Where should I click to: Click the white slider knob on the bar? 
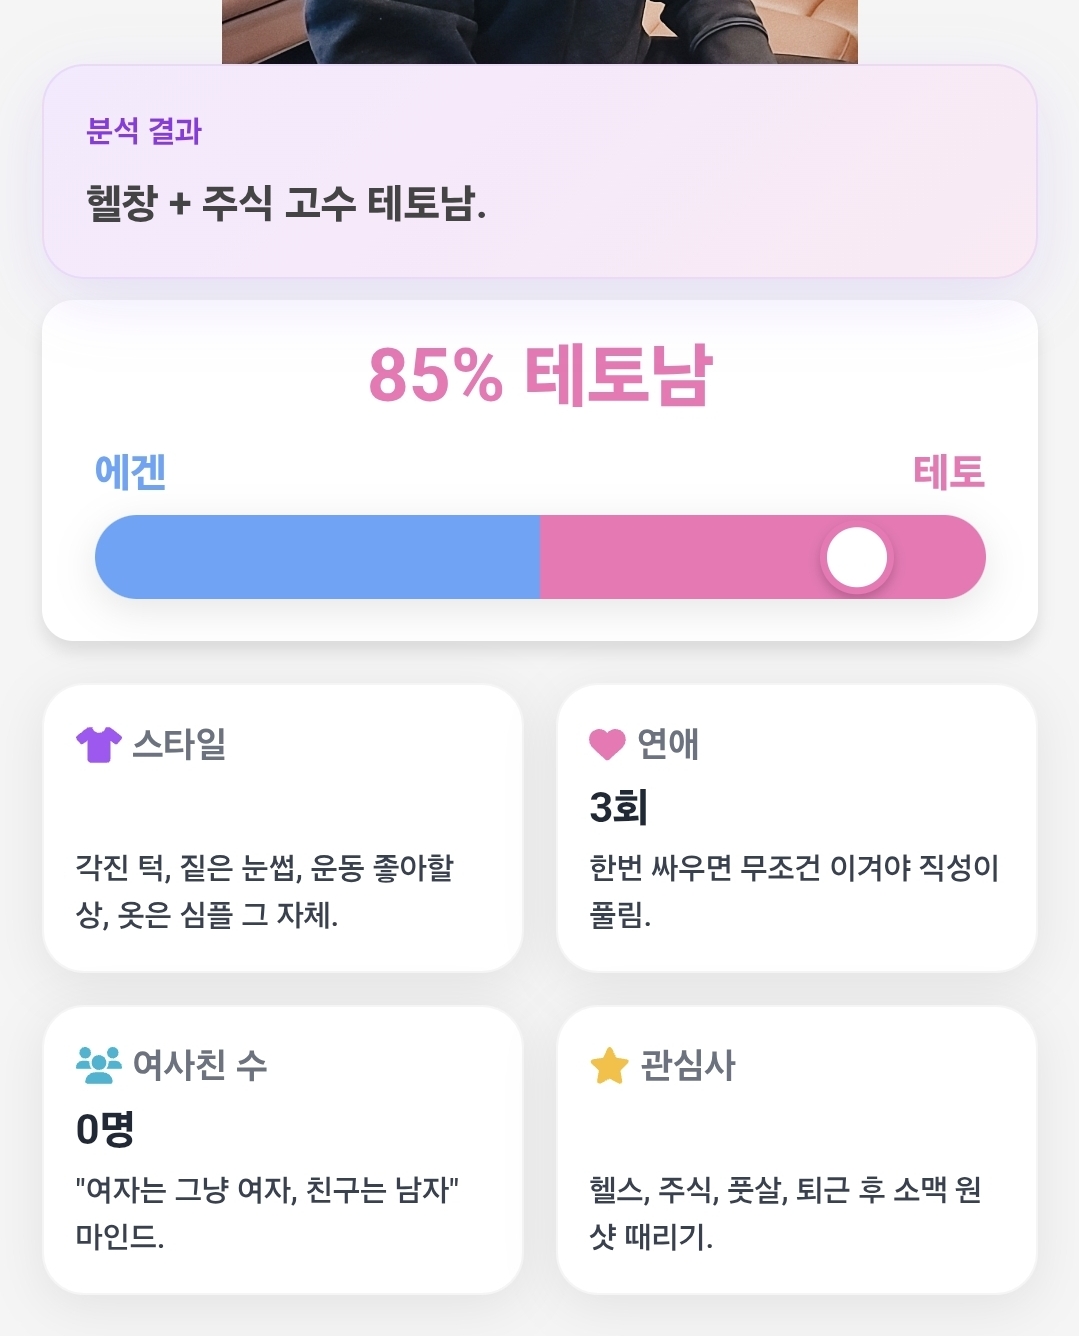point(857,558)
